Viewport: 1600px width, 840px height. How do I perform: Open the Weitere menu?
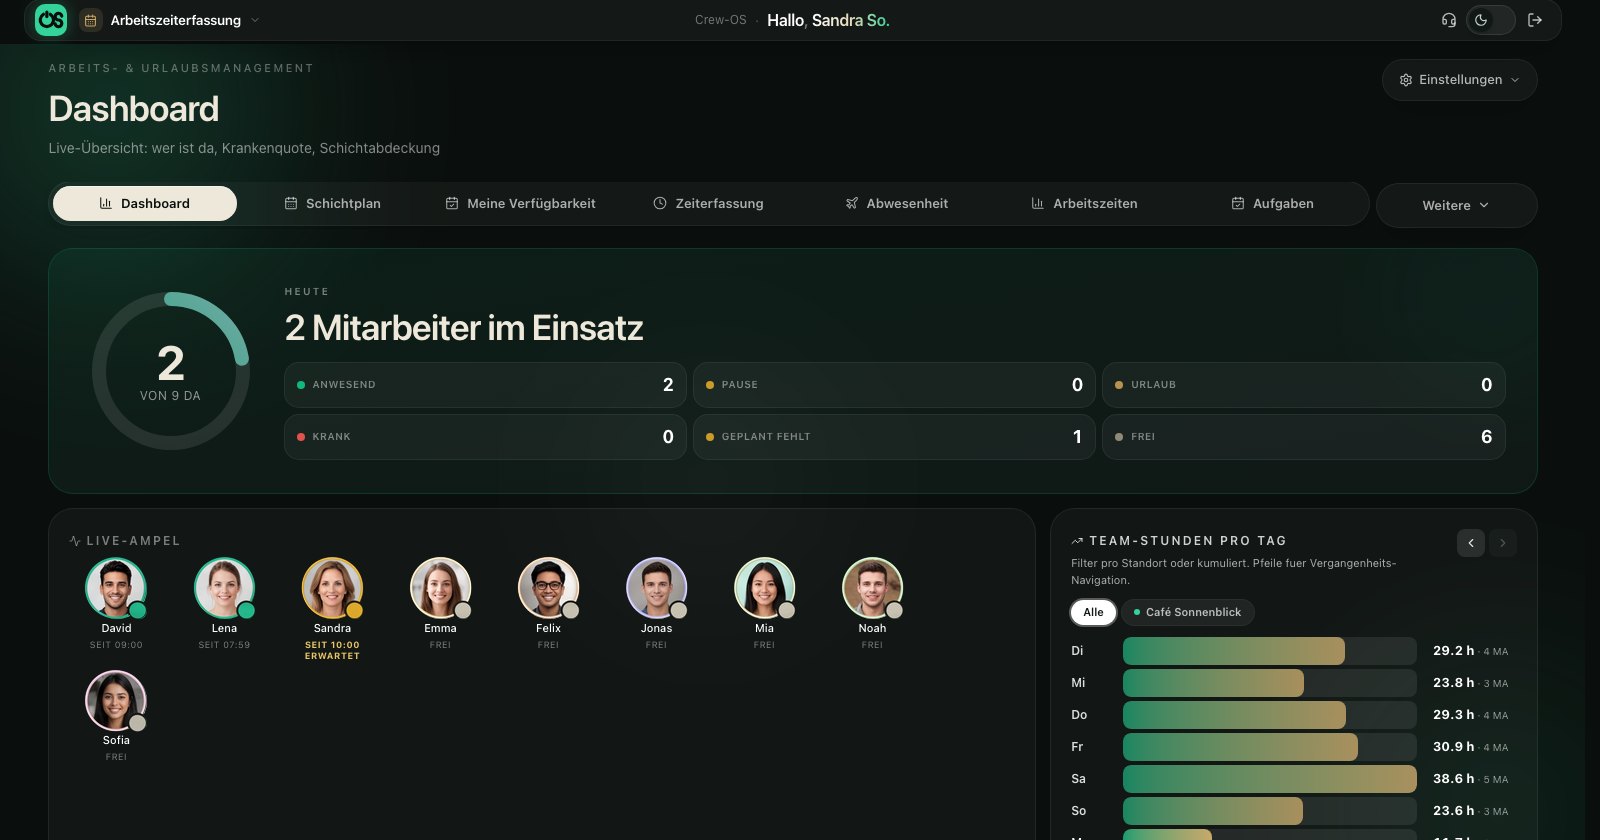click(x=1456, y=205)
